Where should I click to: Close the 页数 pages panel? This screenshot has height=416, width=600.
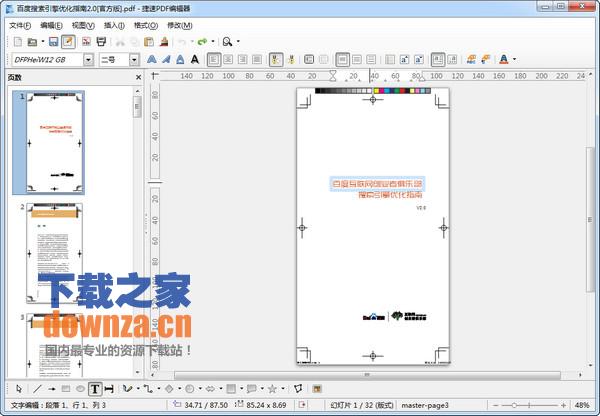[x=139, y=77]
